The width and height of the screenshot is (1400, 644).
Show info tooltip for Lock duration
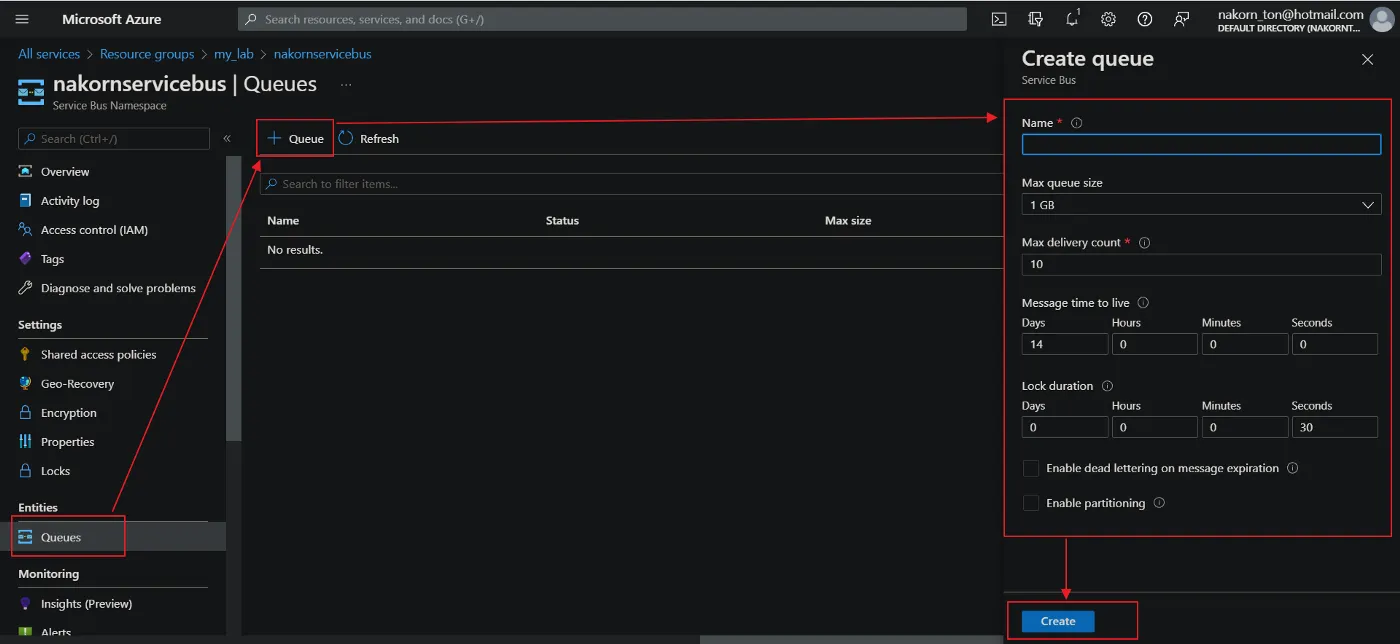(x=1107, y=386)
